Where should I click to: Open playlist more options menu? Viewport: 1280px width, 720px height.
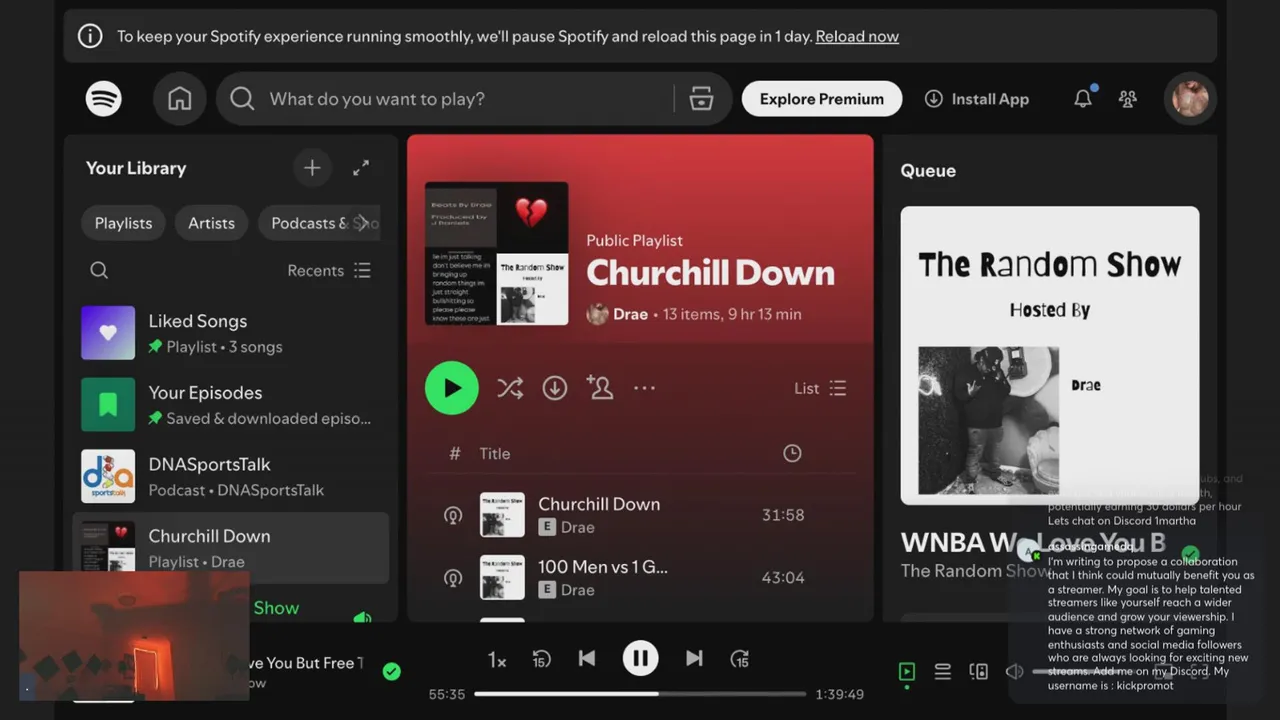pos(644,388)
